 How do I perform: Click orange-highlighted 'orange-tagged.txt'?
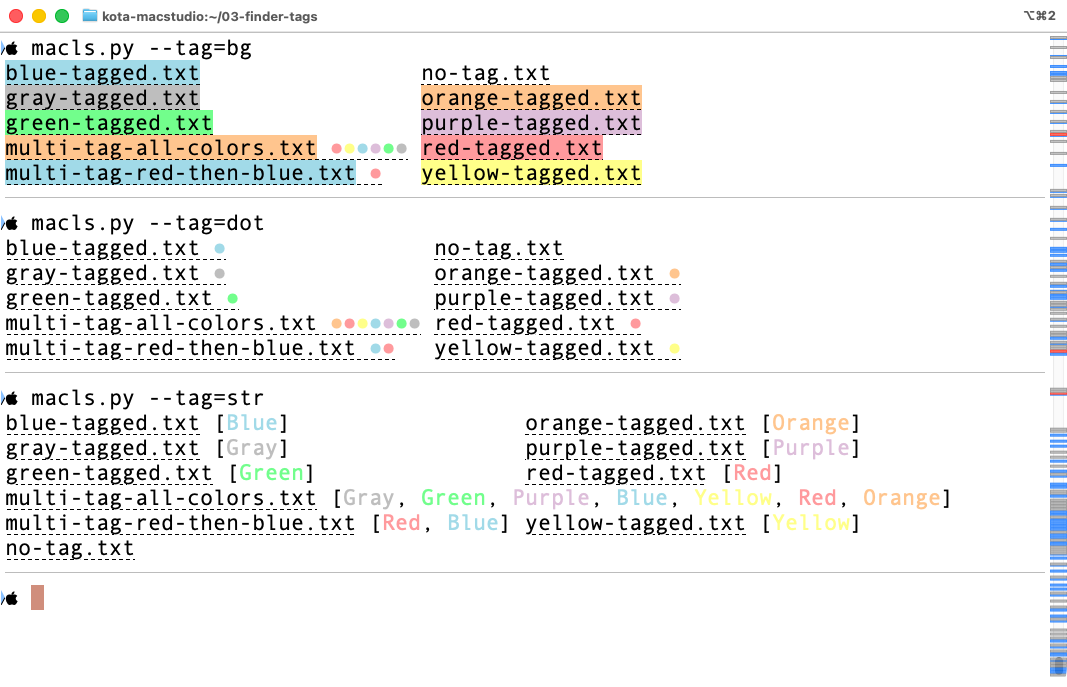click(x=531, y=99)
